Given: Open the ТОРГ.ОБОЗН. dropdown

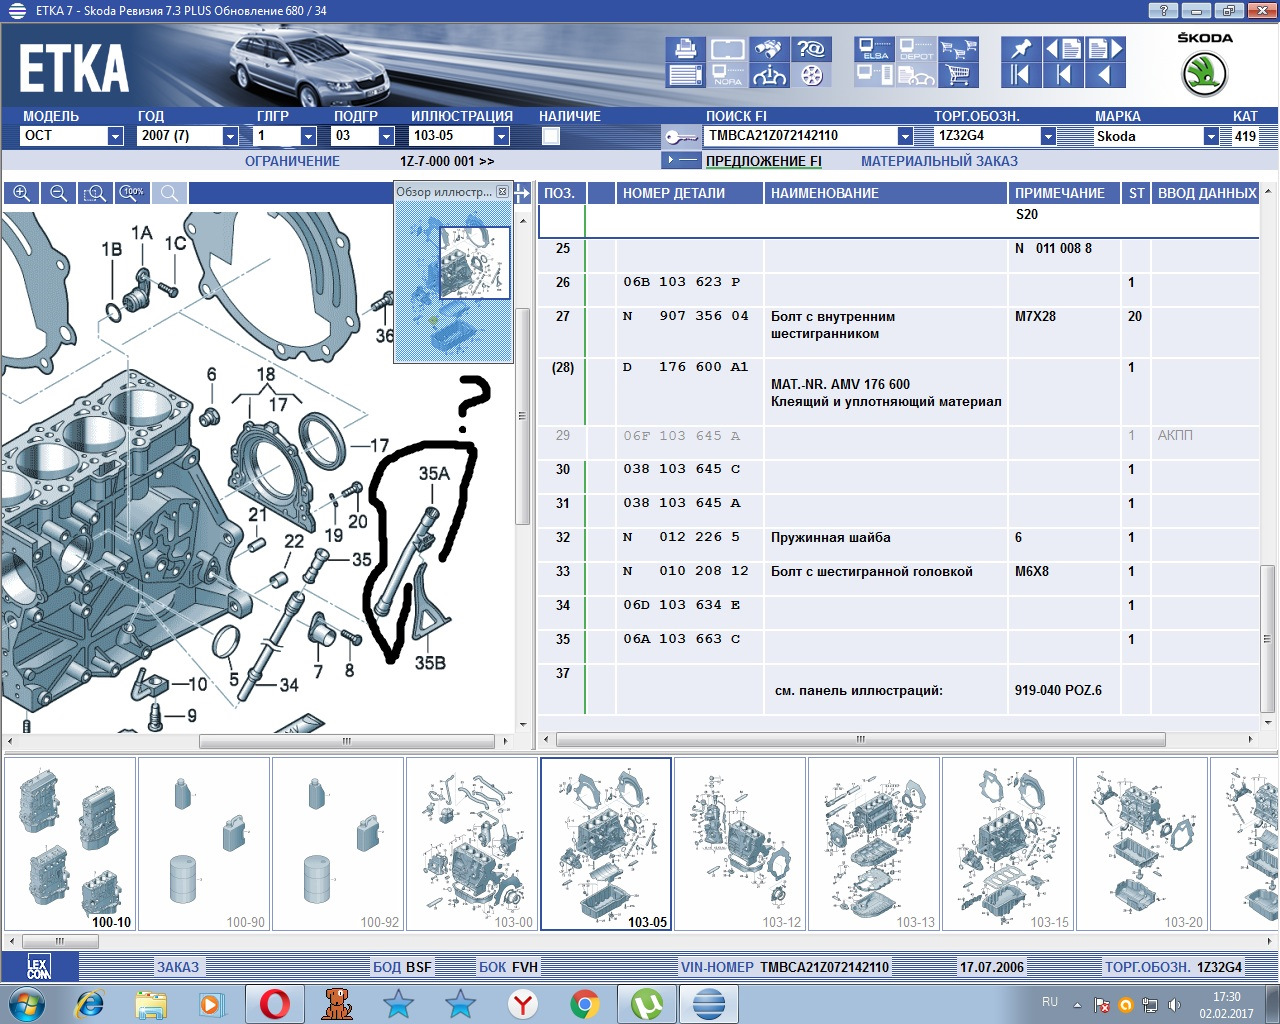Looking at the screenshot, I should [1048, 136].
